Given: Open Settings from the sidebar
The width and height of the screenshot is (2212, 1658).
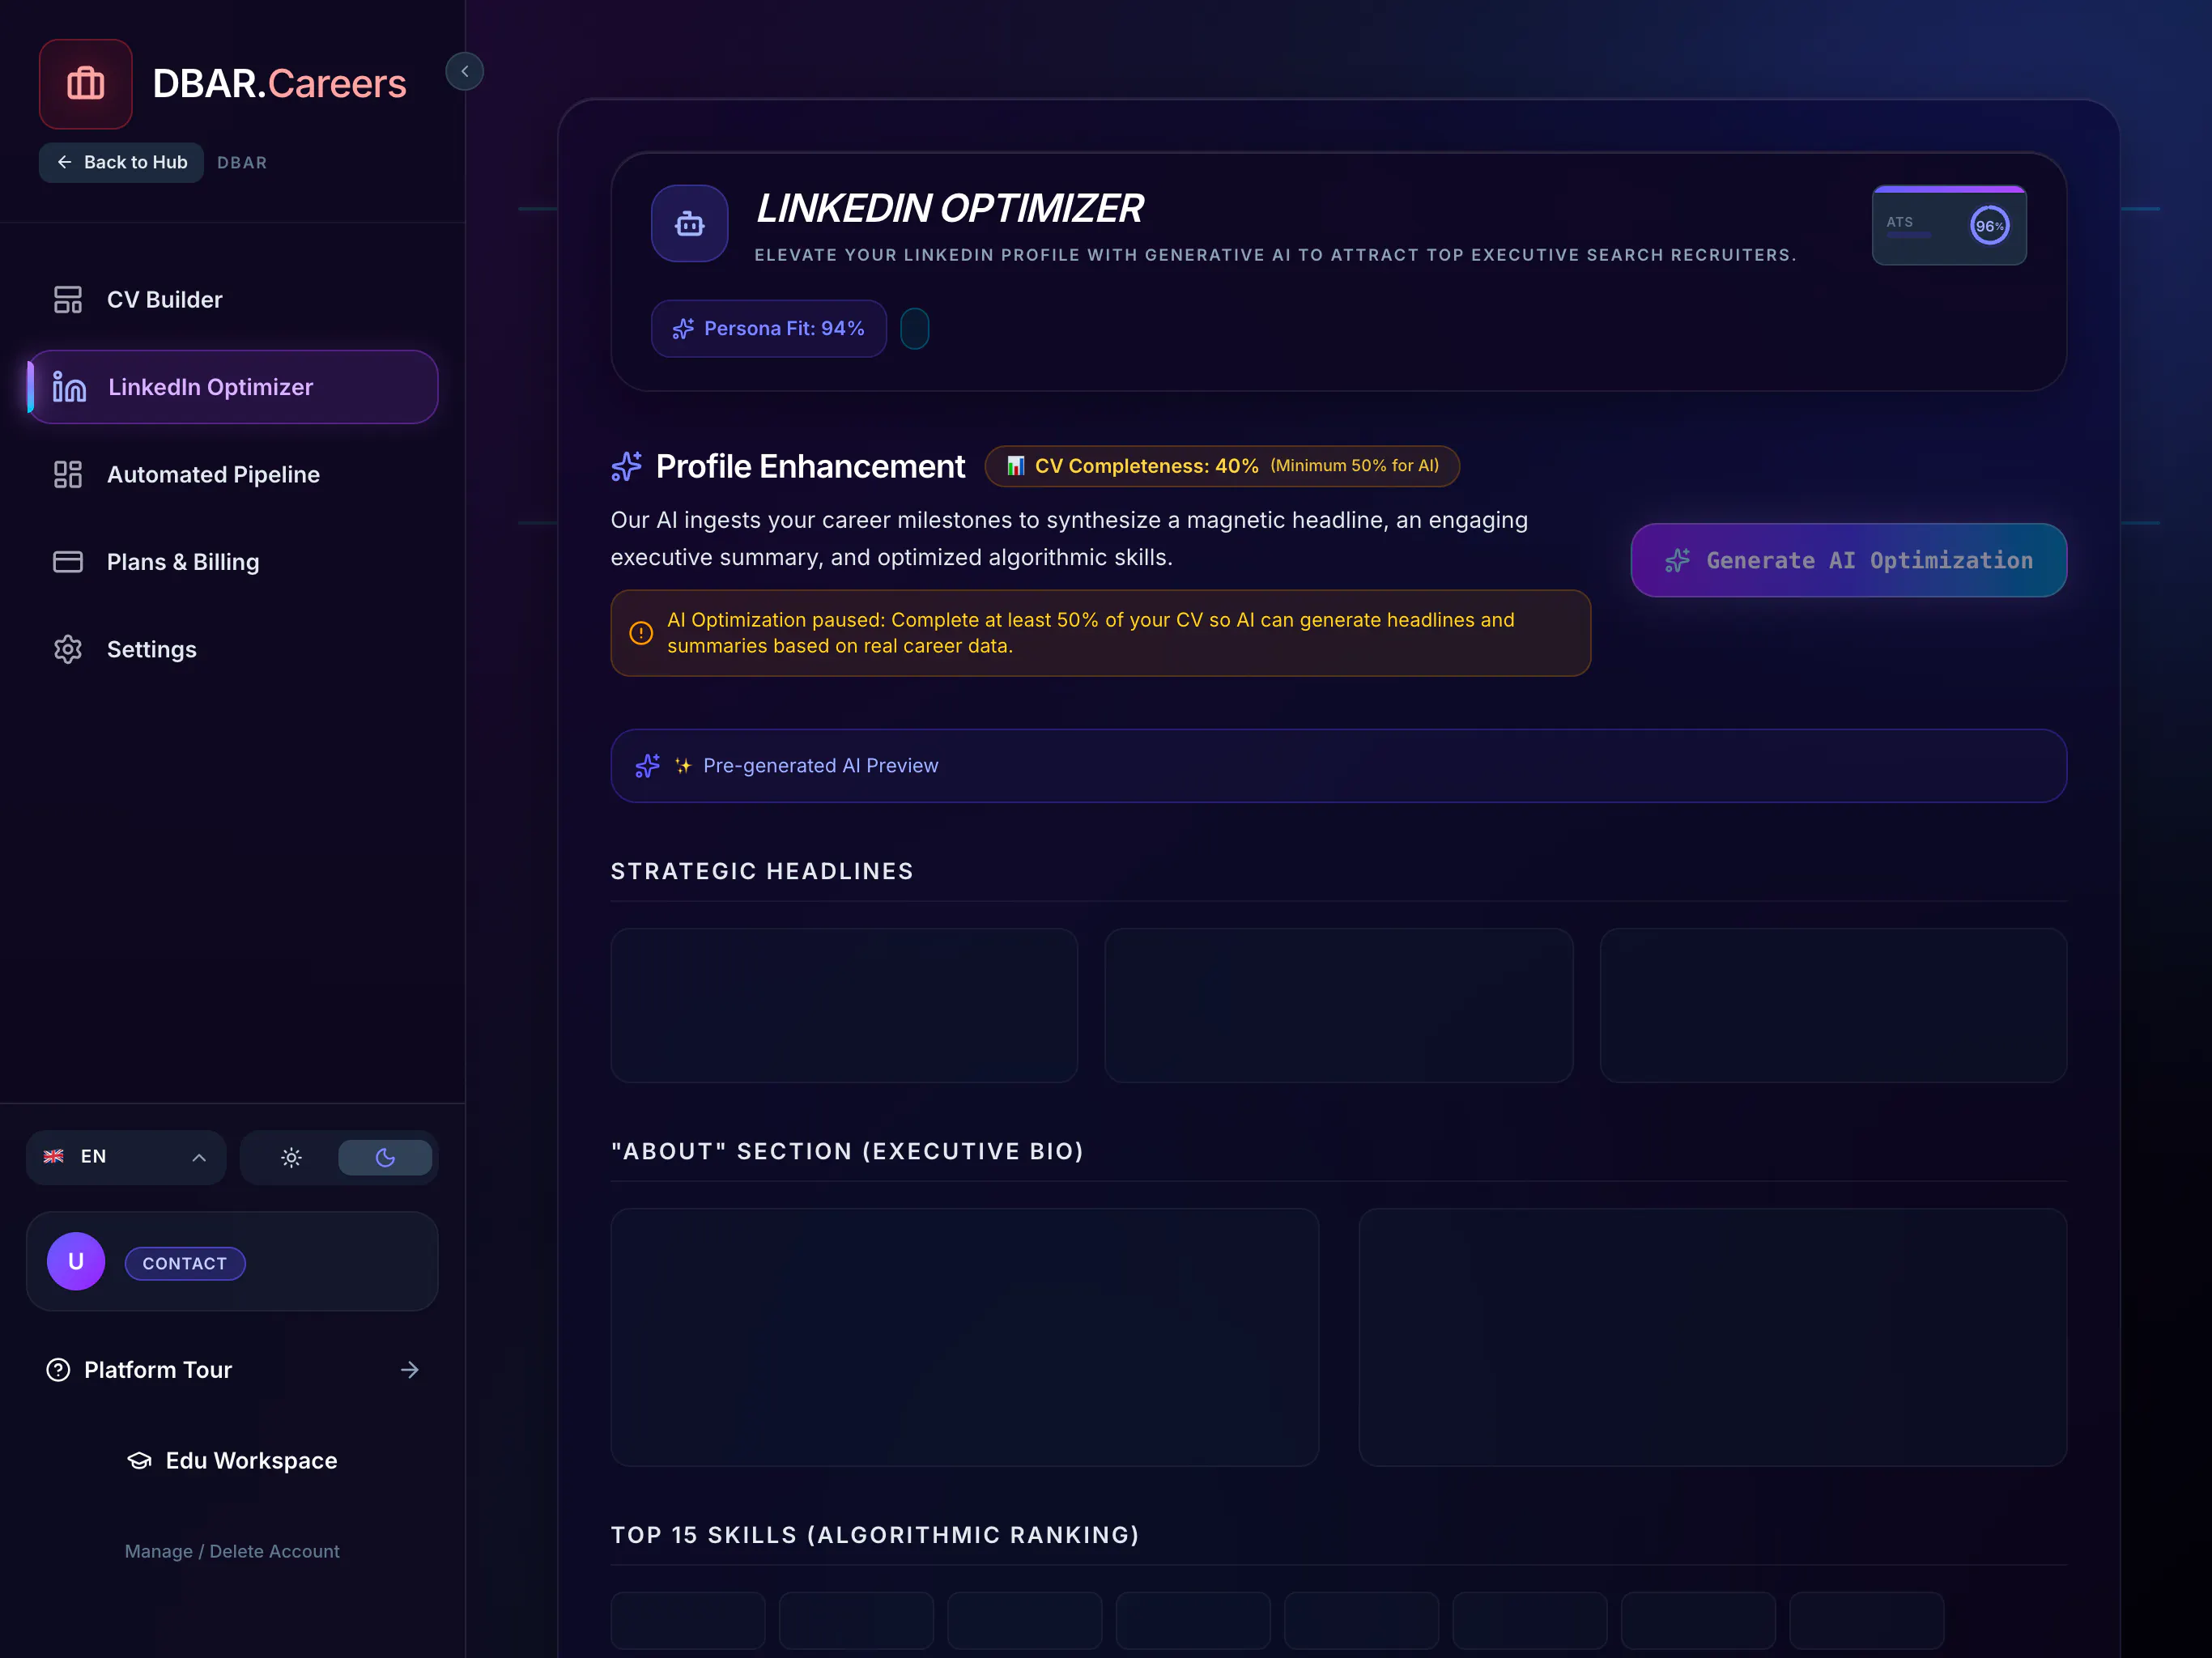Looking at the screenshot, I should point(232,649).
